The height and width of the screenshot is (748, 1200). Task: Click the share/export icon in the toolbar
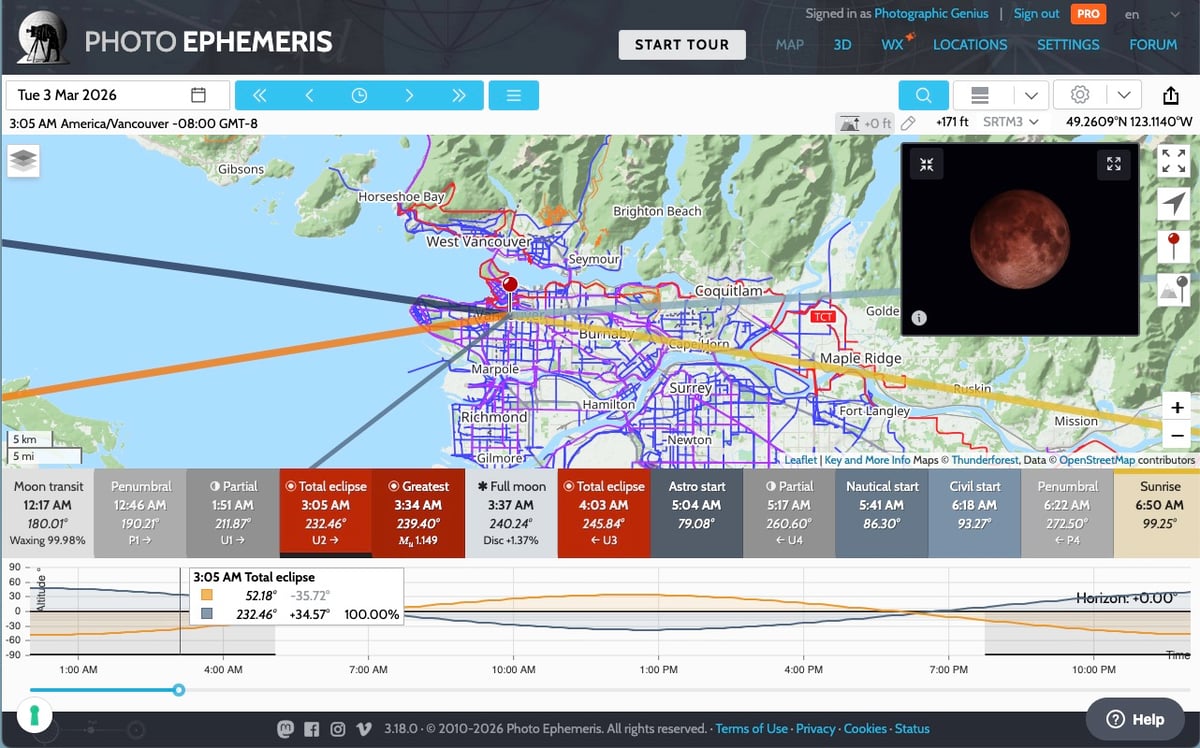1170,94
